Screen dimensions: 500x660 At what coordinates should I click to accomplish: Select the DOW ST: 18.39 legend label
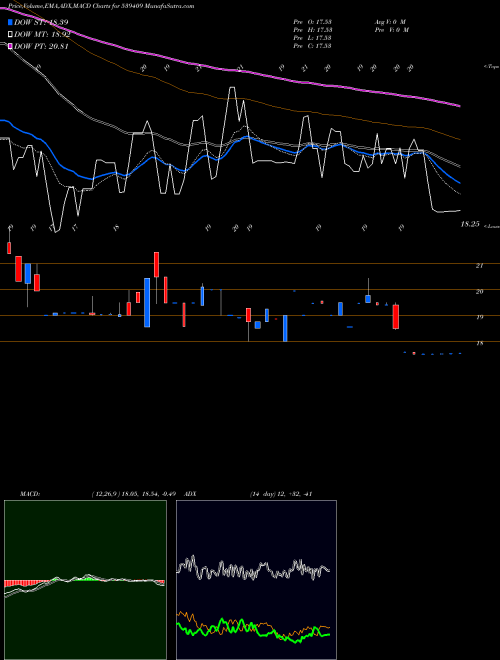tap(41, 23)
